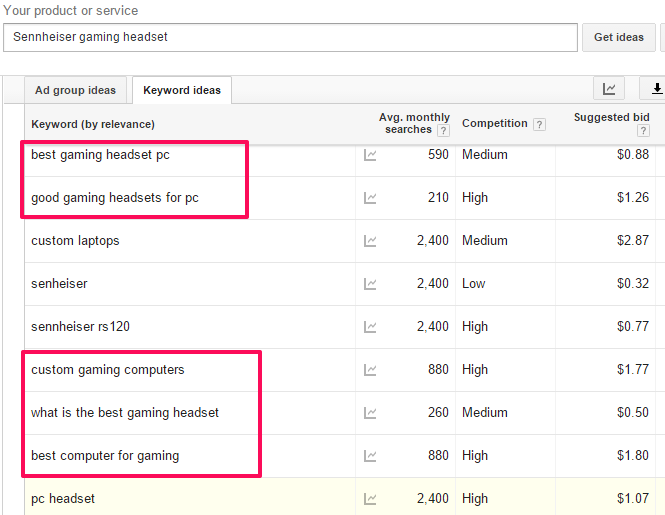Click the product or service input field
This screenshot has height=515, width=665.
tap(290, 37)
